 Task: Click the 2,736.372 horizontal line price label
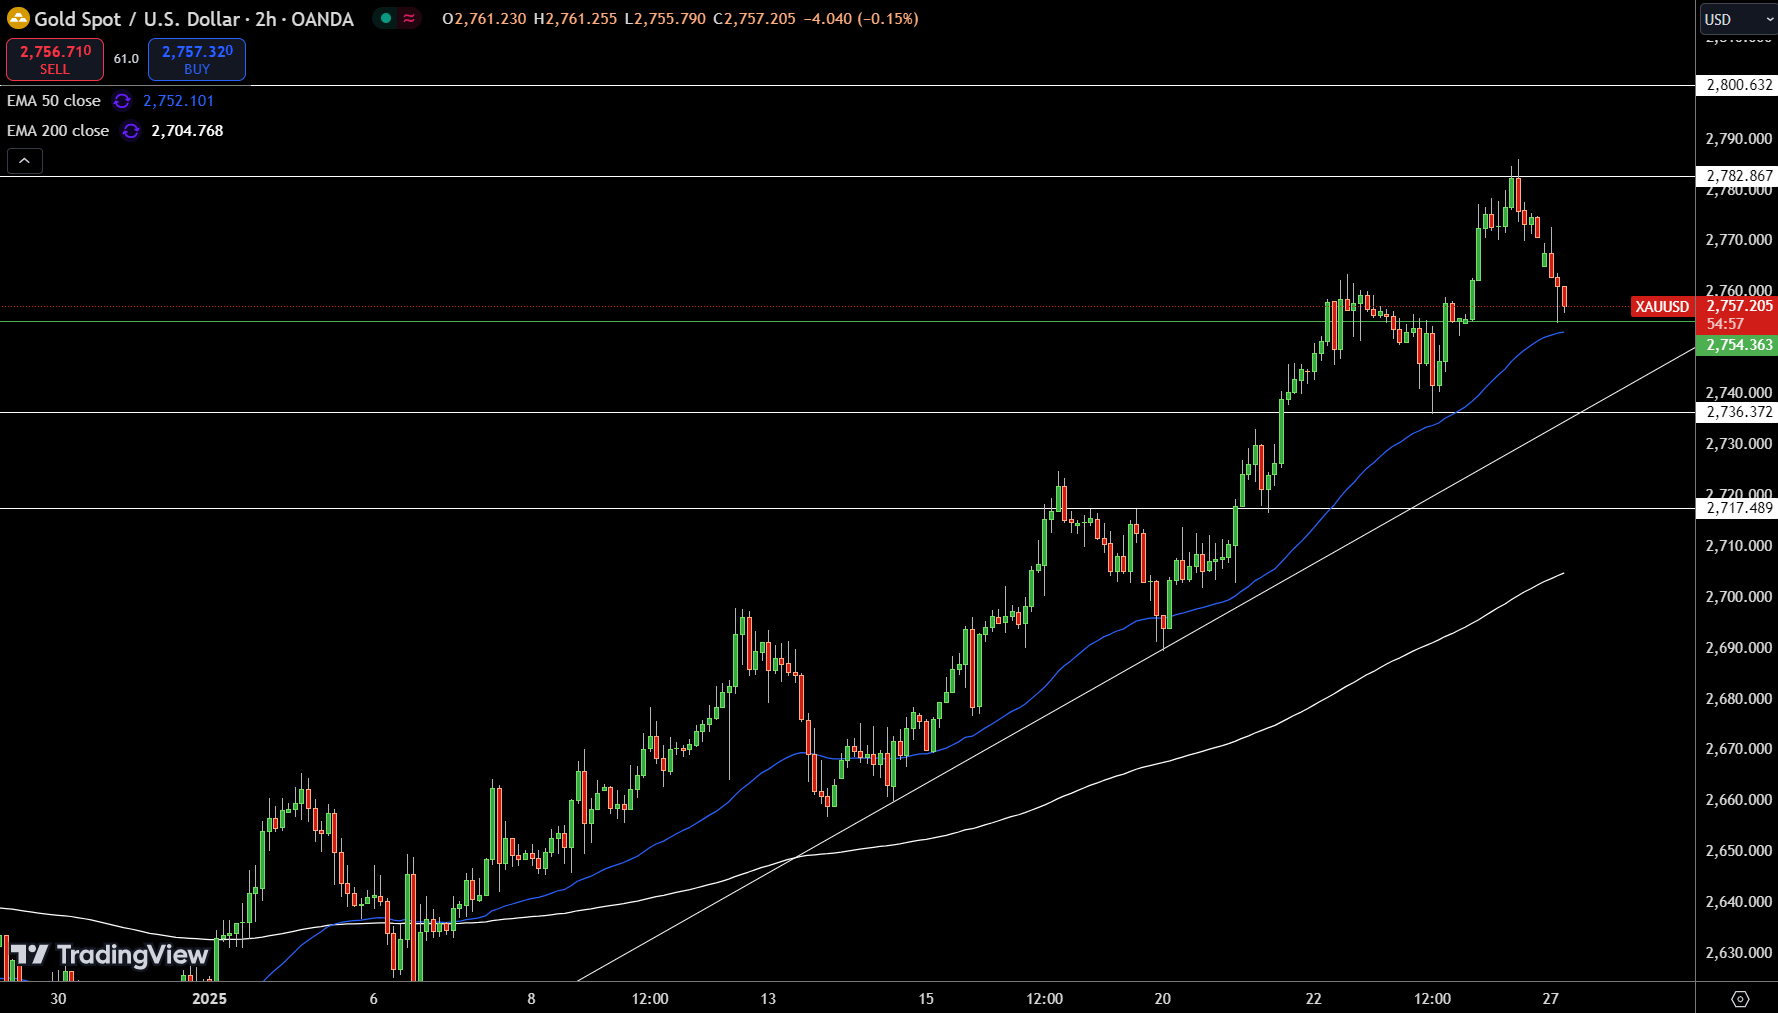[1738, 412]
